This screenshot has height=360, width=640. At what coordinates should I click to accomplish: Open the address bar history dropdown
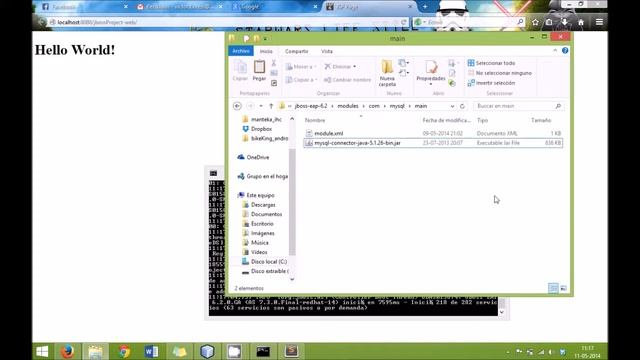[452, 106]
